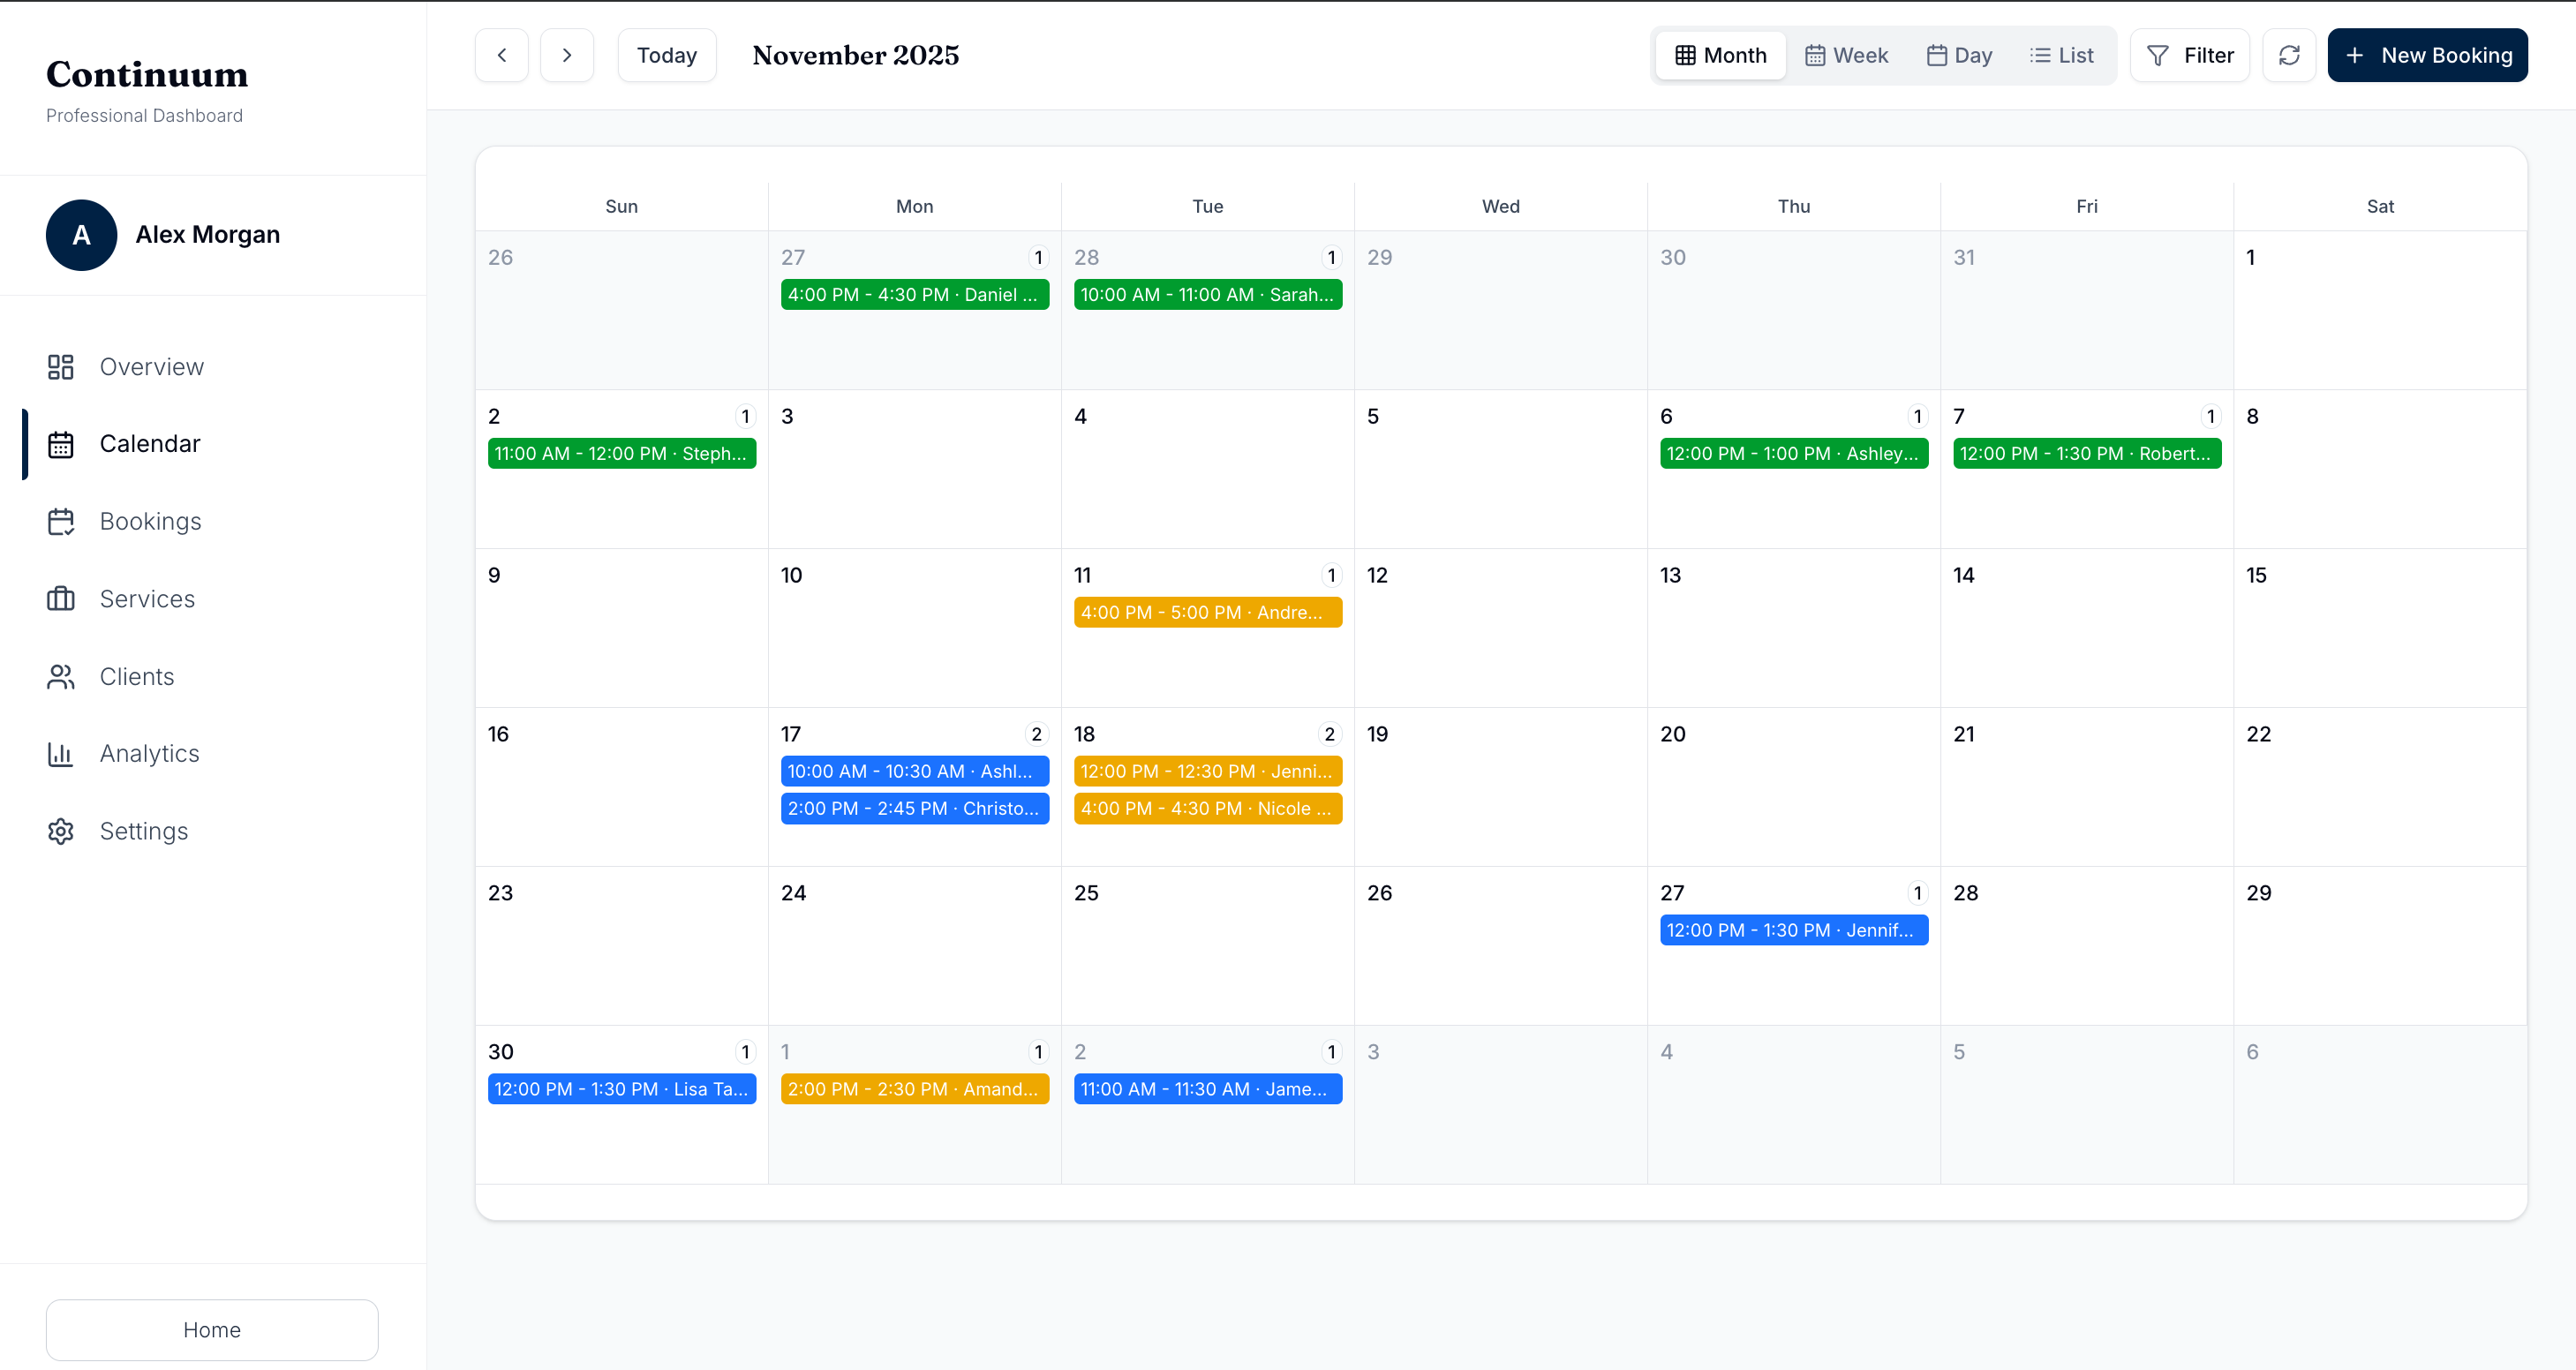The width and height of the screenshot is (2576, 1370).
Task: Open the Bookings section in the sidebar
Action: 150,521
